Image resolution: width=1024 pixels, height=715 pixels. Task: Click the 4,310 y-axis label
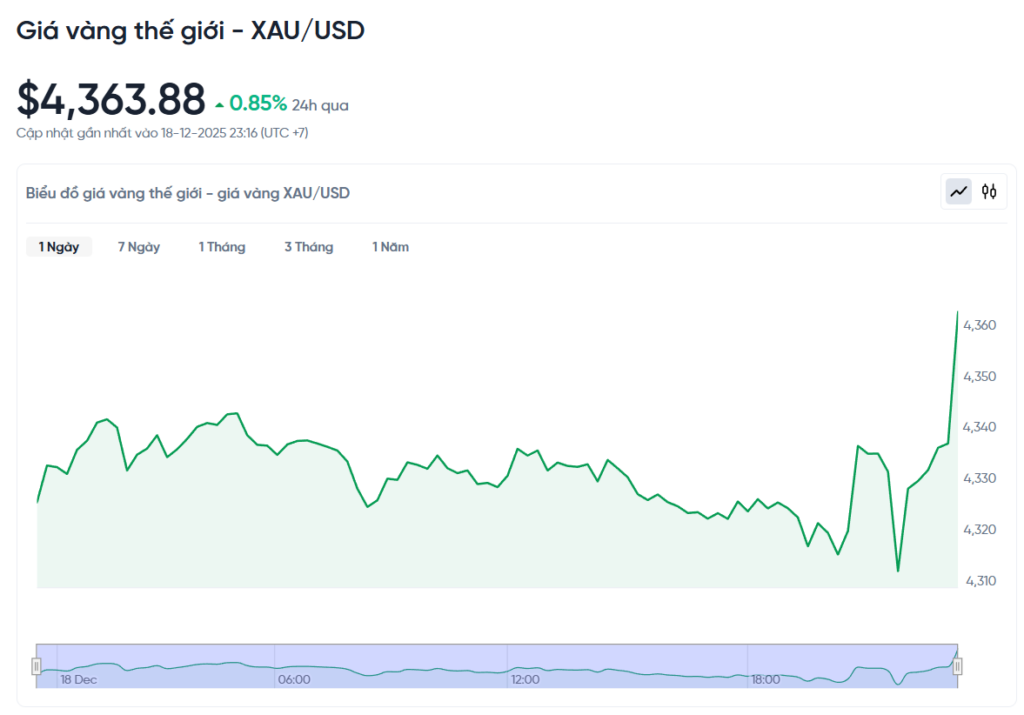pos(979,580)
